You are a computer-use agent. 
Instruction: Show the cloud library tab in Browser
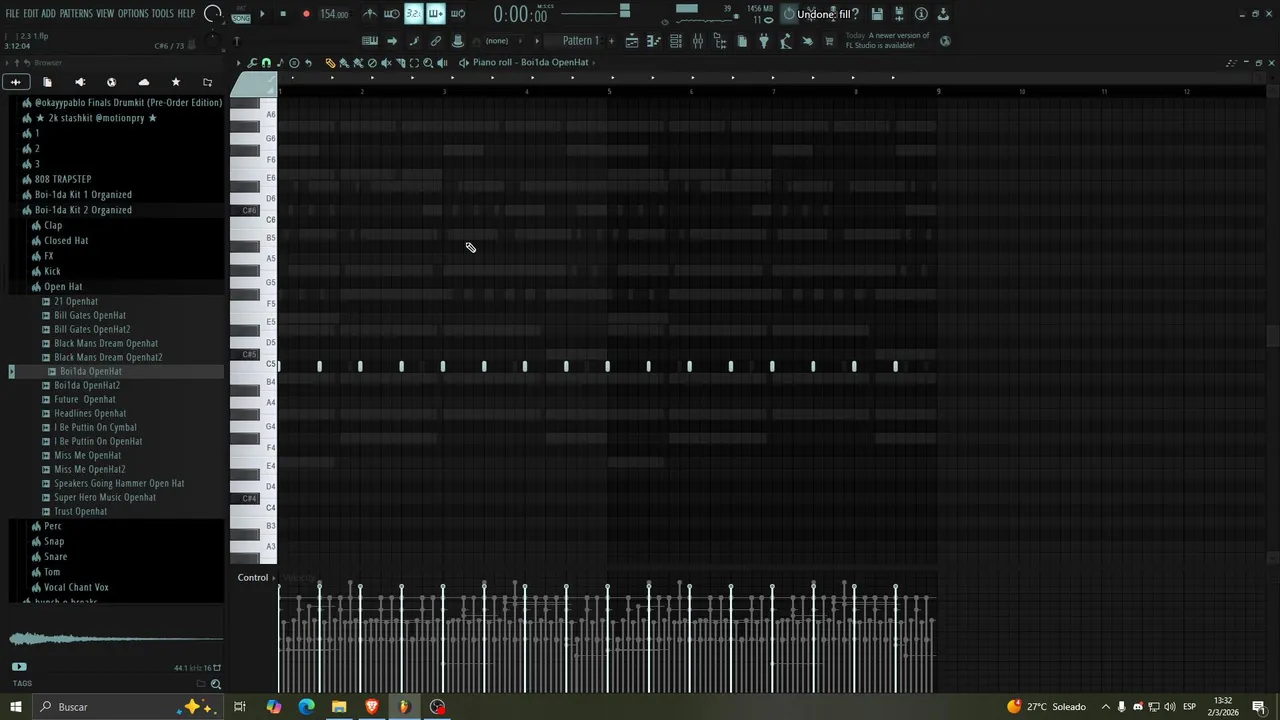(x=144, y=82)
